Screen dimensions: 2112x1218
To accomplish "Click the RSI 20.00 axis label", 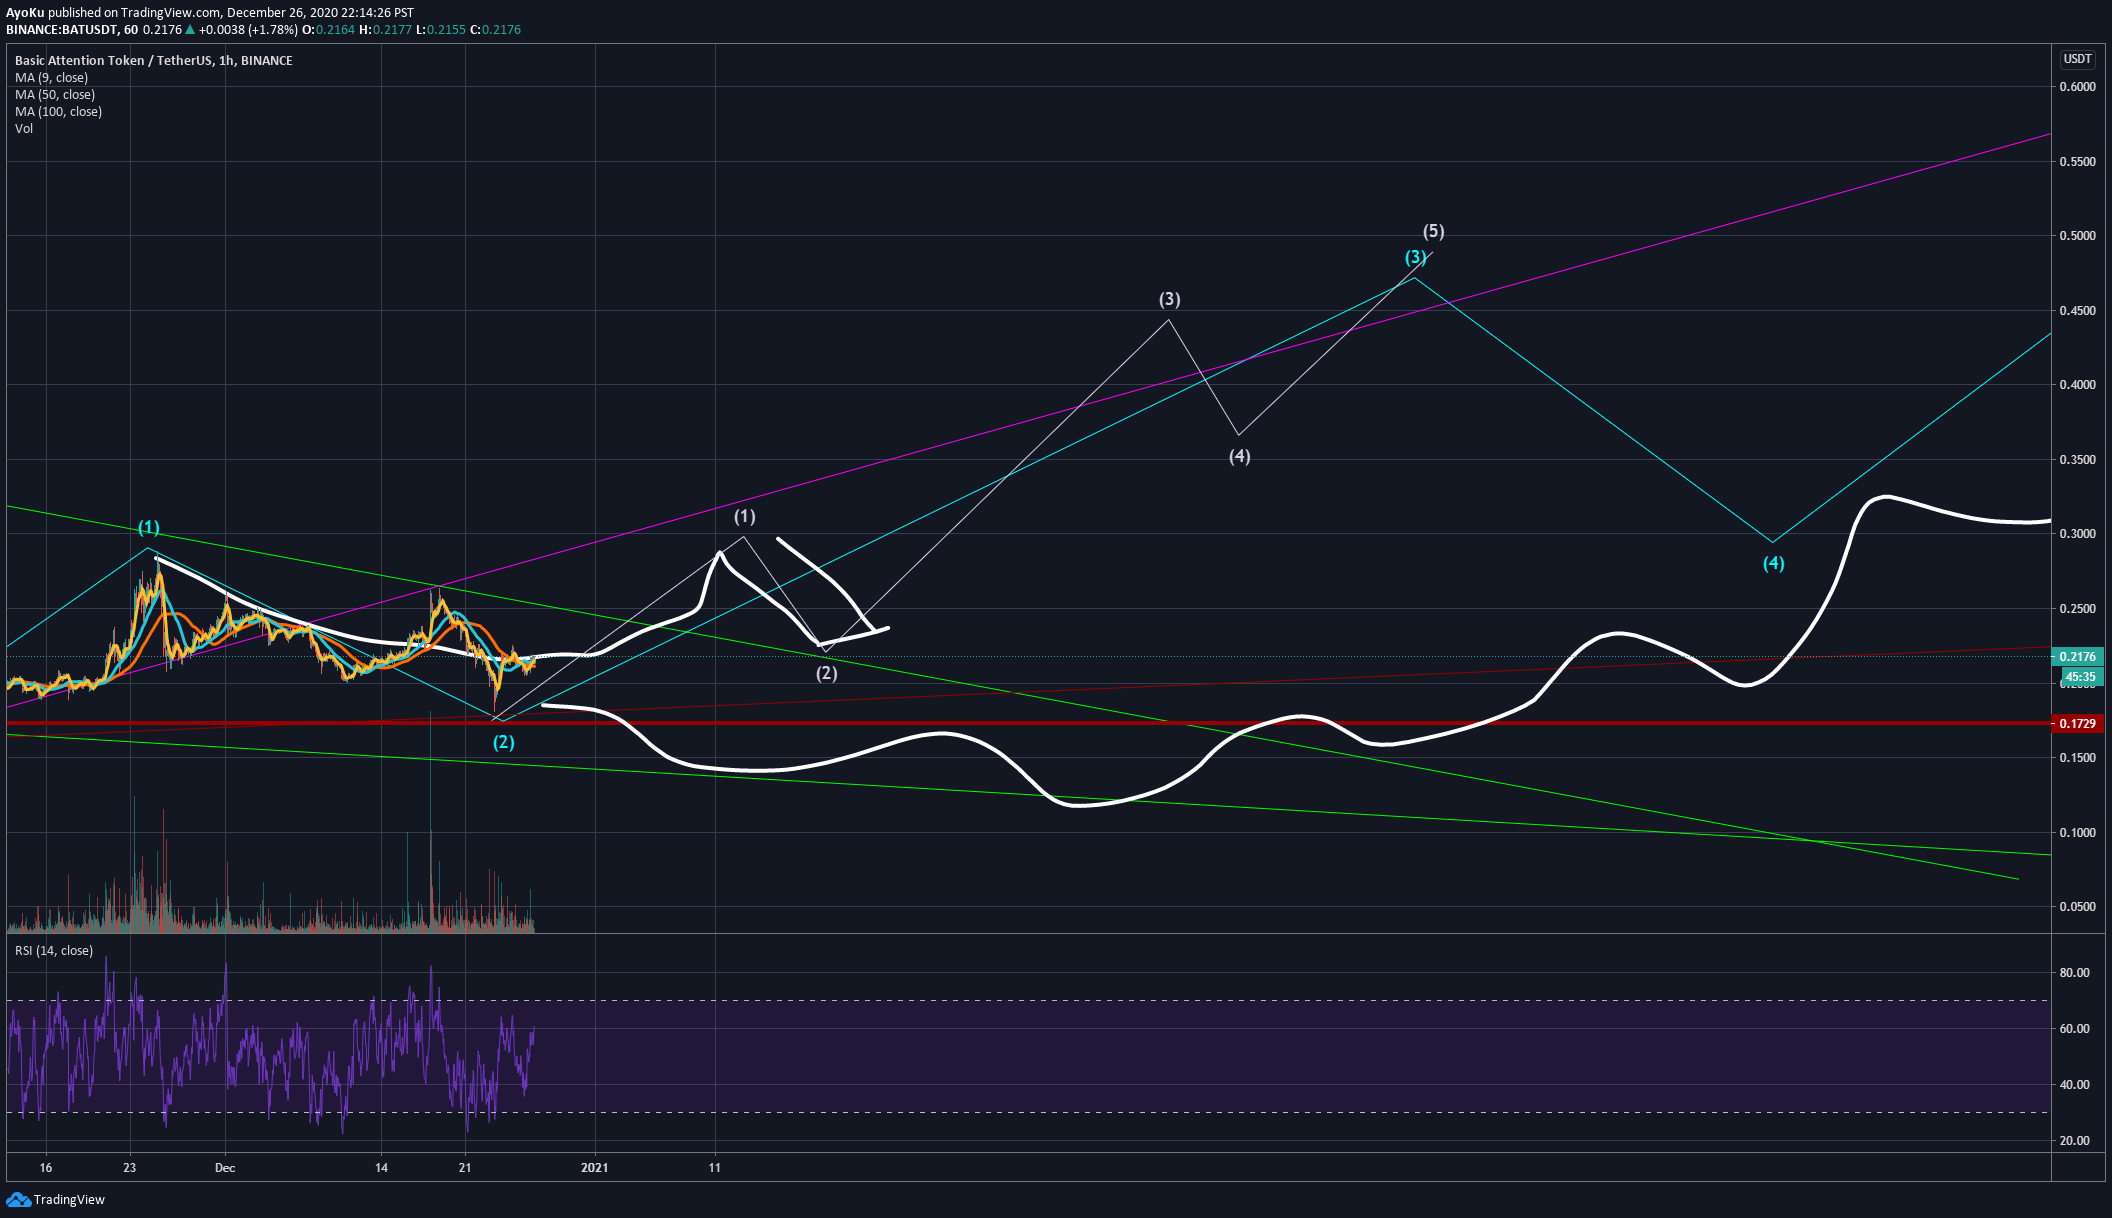I will [x=2075, y=1140].
